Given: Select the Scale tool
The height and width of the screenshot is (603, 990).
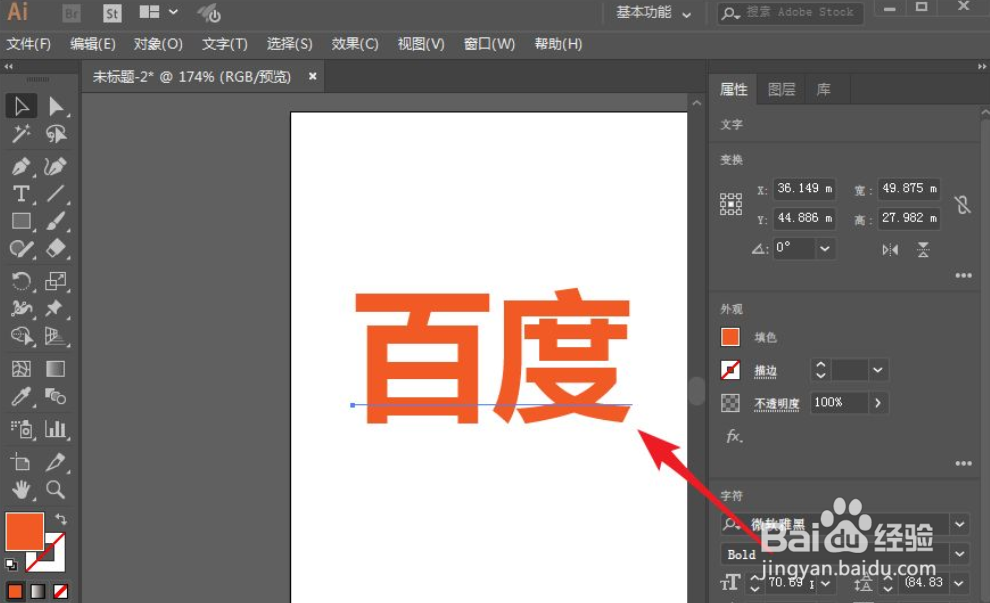Looking at the screenshot, I should (x=56, y=280).
